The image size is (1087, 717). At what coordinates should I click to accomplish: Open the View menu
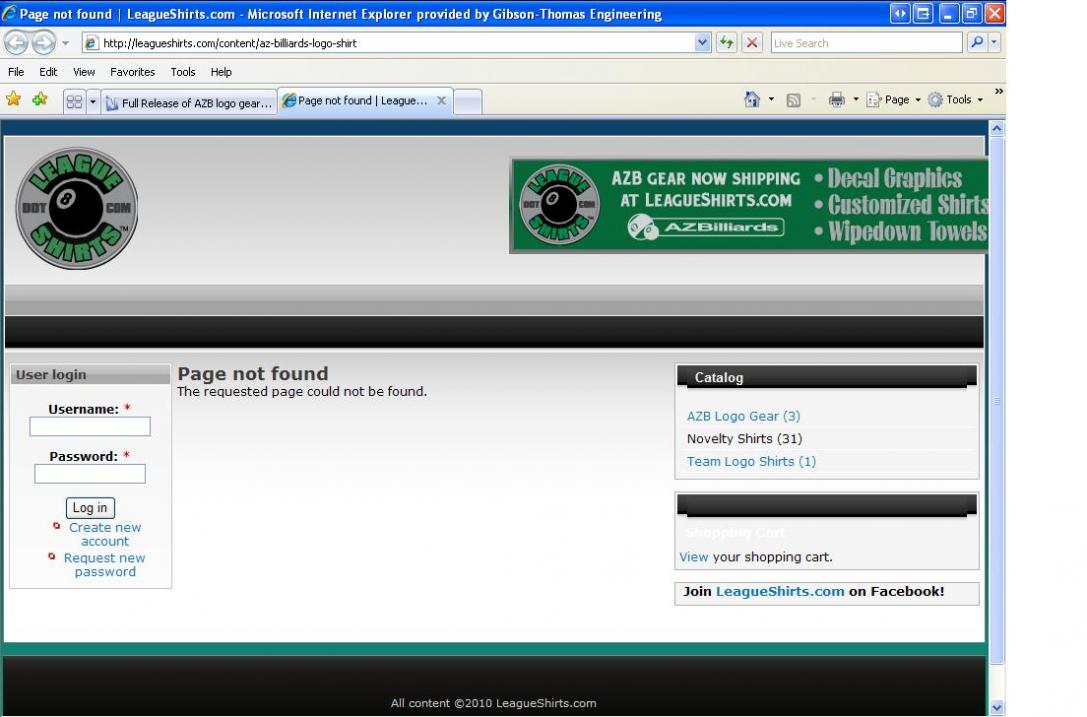pos(84,72)
